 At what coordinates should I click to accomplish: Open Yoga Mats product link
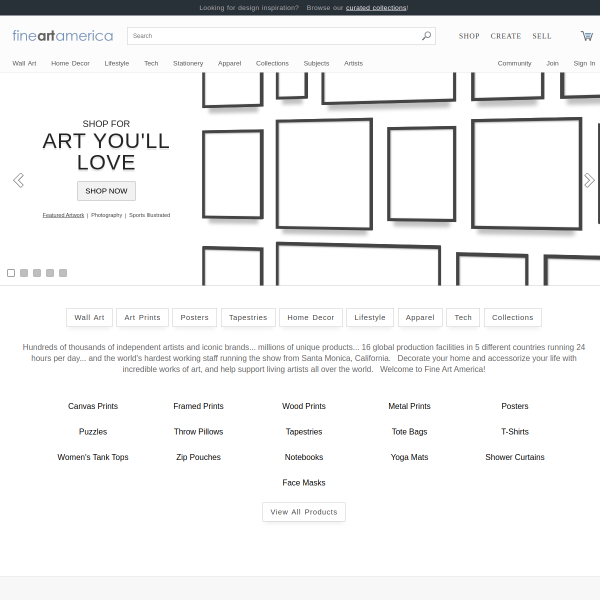pyautogui.click(x=409, y=457)
